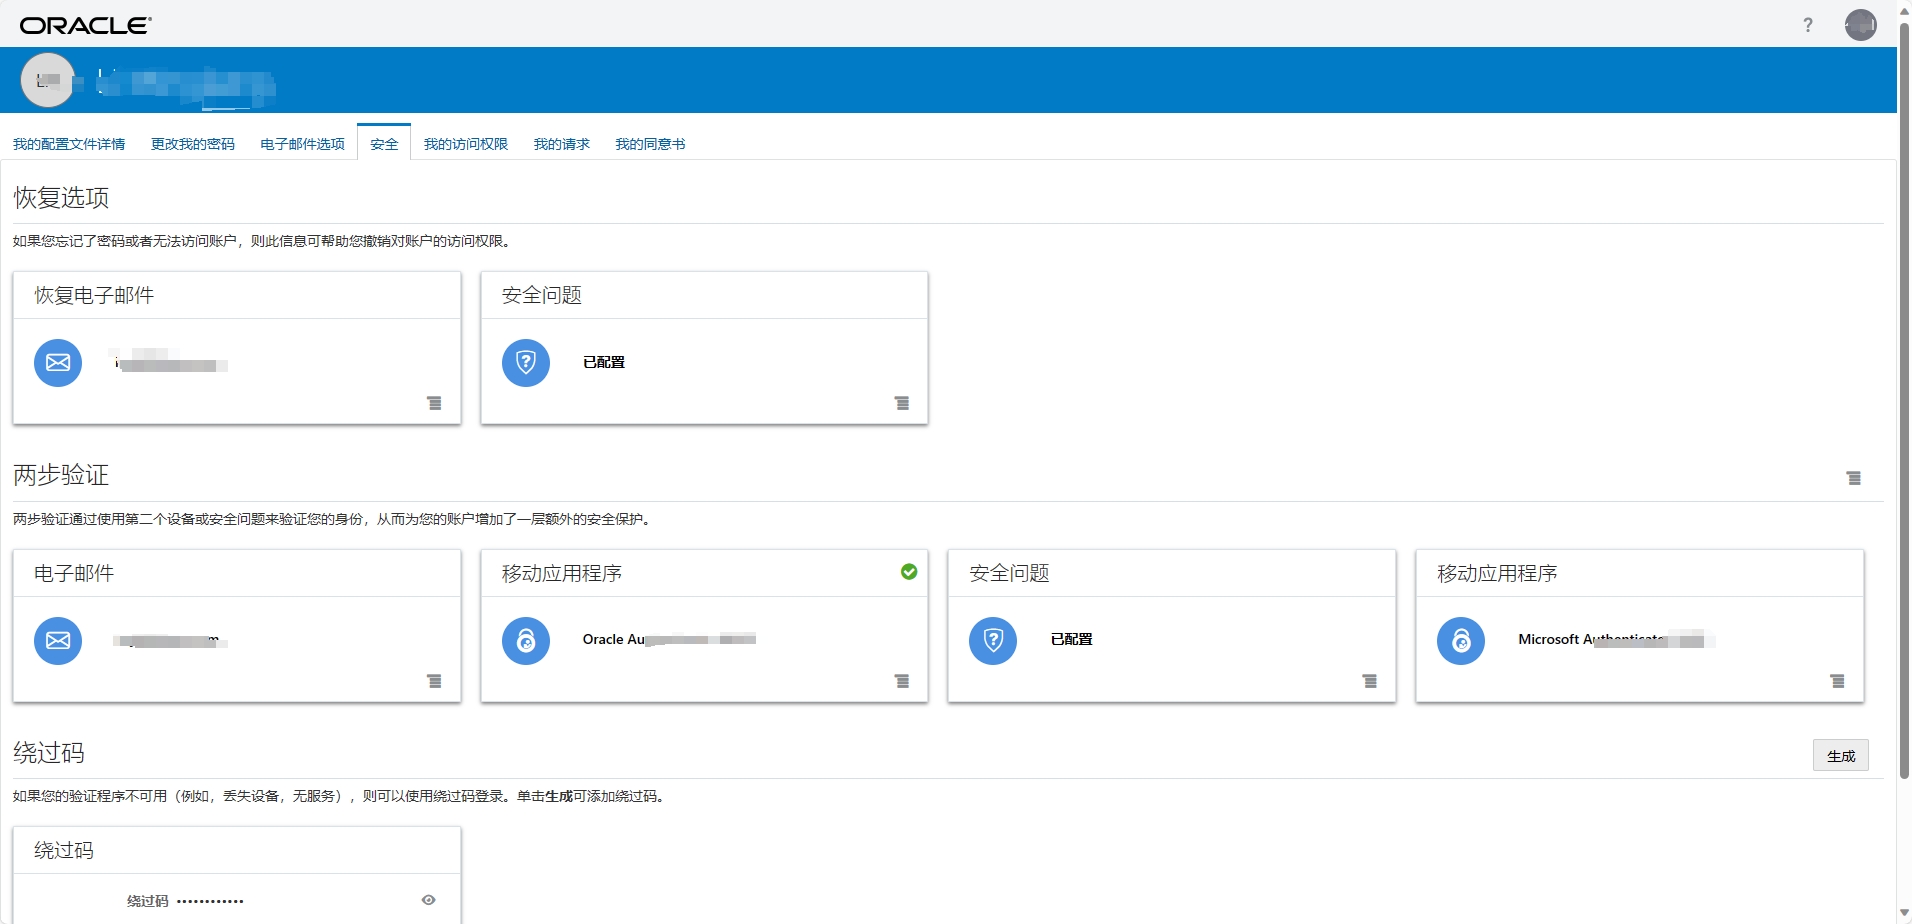Click the 绕过码 section heading

pyautogui.click(x=49, y=753)
